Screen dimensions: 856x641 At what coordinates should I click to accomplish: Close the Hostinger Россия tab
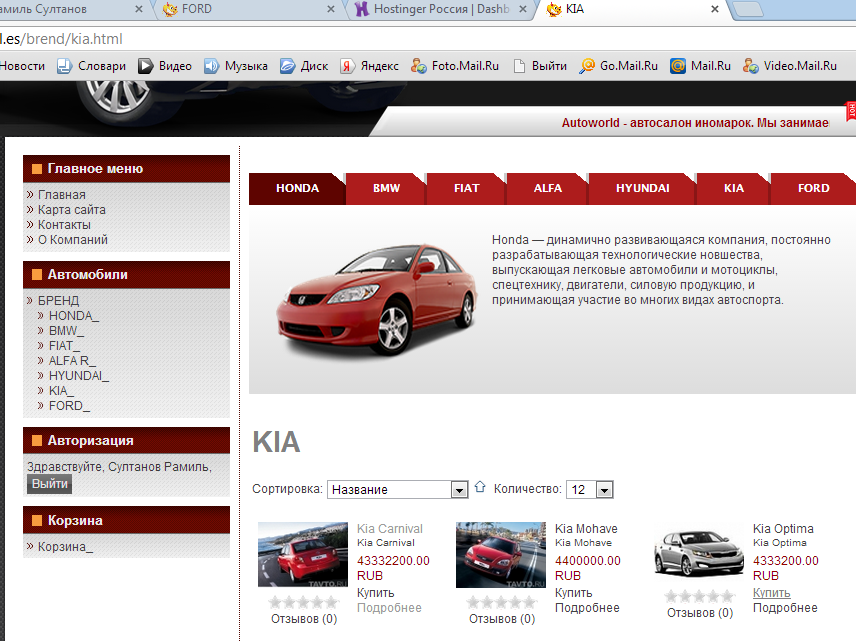522,9
